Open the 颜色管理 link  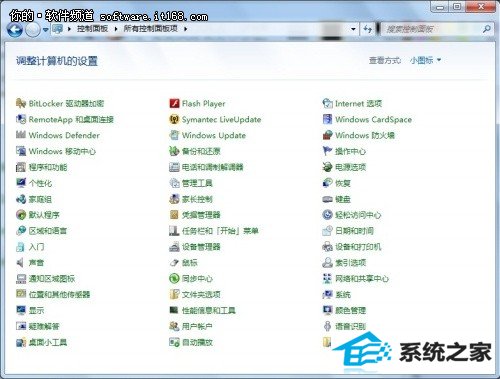pos(351,311)
